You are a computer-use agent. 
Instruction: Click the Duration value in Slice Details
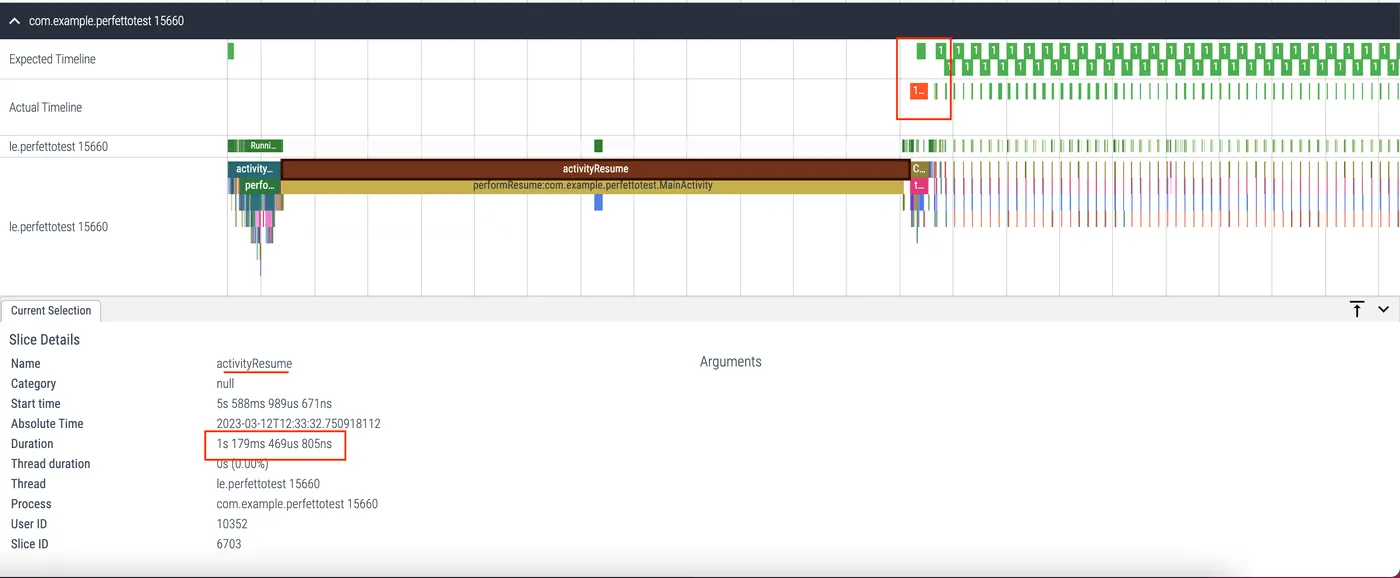pos(274,444)
